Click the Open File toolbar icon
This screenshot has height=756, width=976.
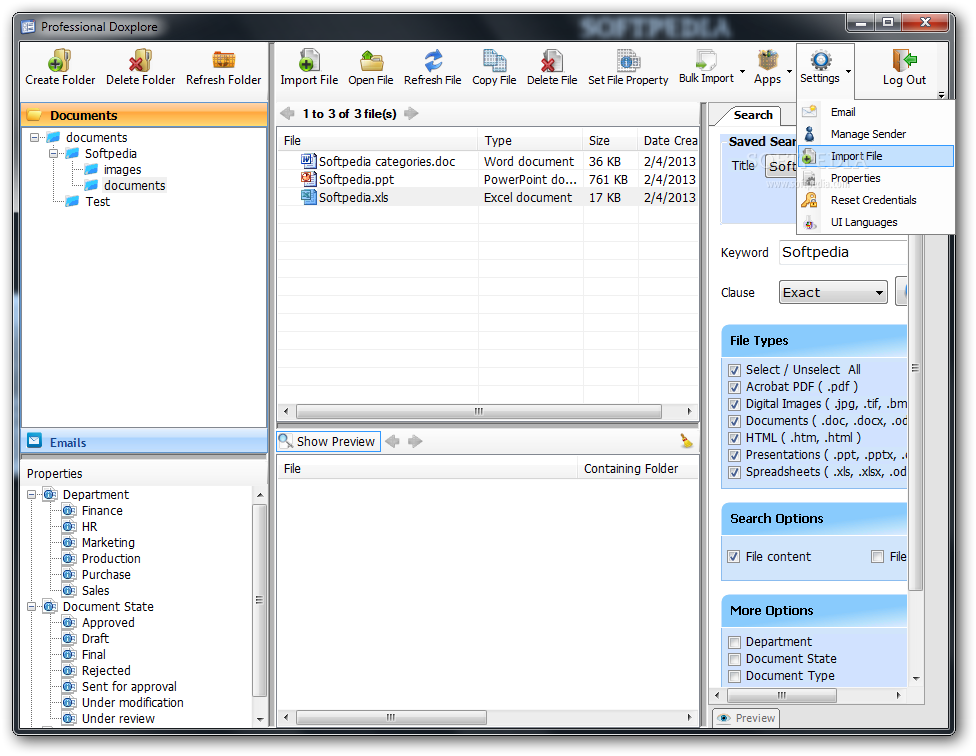[x=371, y=61]
